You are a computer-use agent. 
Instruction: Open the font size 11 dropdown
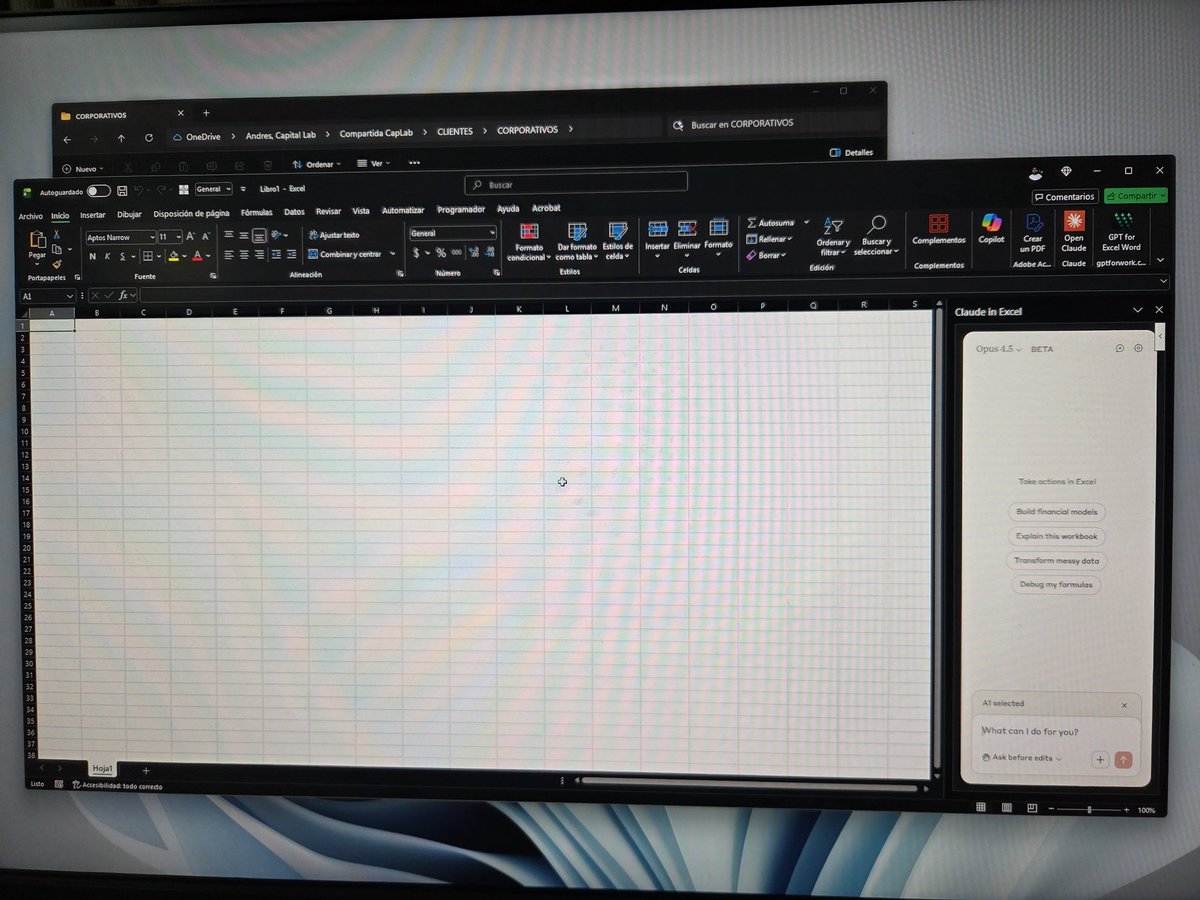click(178, 237)
